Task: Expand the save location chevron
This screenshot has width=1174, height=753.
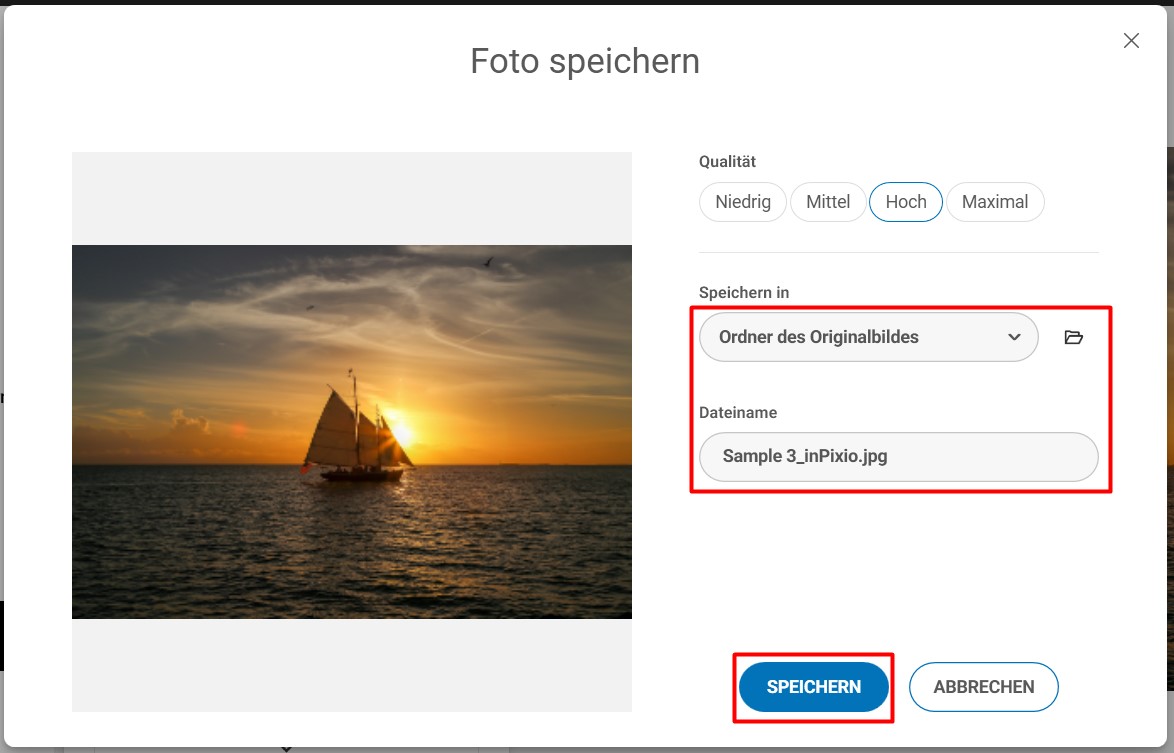Action: [x=1012, y=337]
